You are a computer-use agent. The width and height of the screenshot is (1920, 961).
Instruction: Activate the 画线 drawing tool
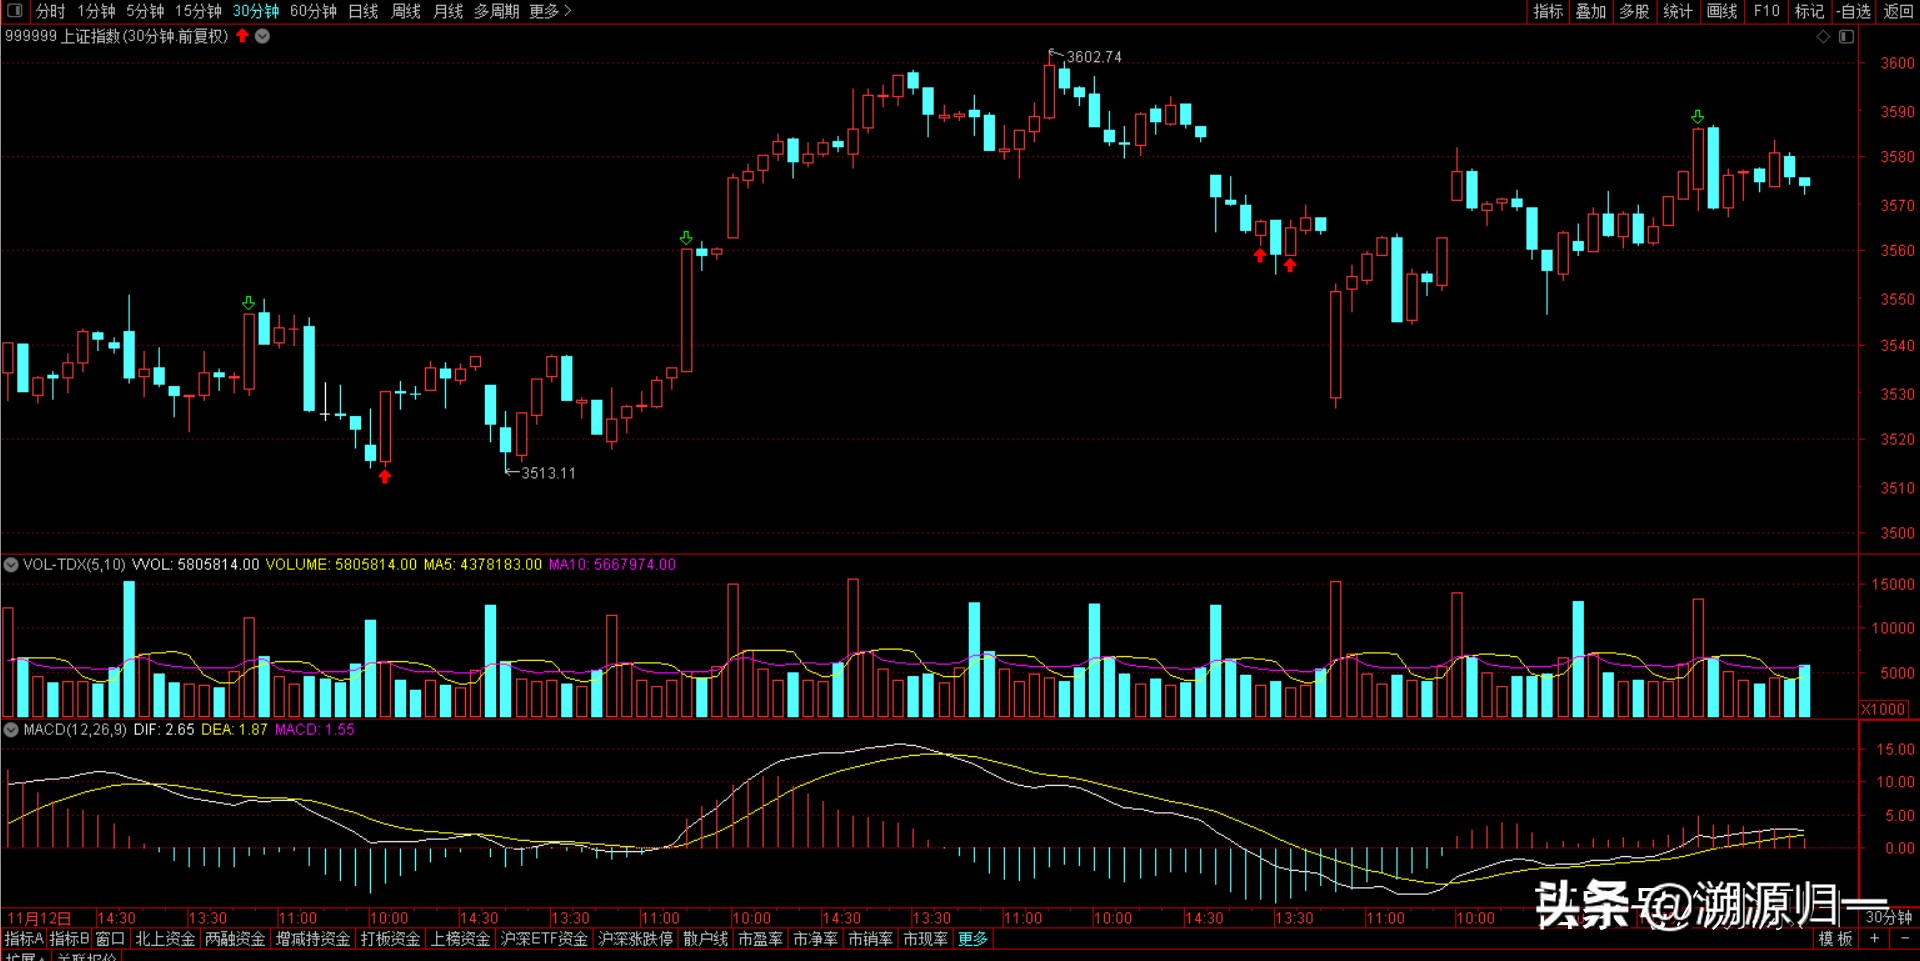point(1722,11)
